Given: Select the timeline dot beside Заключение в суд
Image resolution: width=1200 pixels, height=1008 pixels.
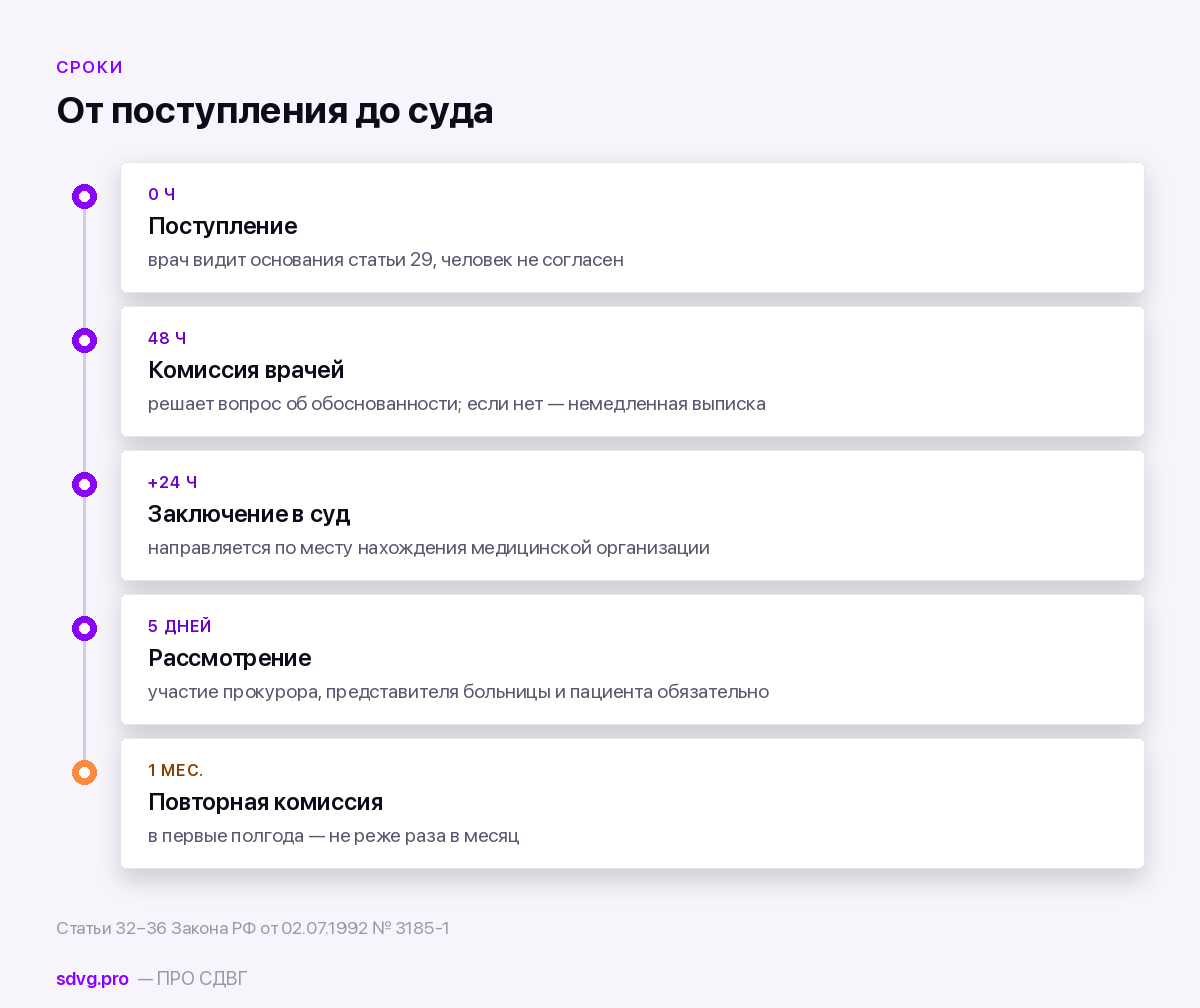Looking at the screenshot, I should 84,484.
